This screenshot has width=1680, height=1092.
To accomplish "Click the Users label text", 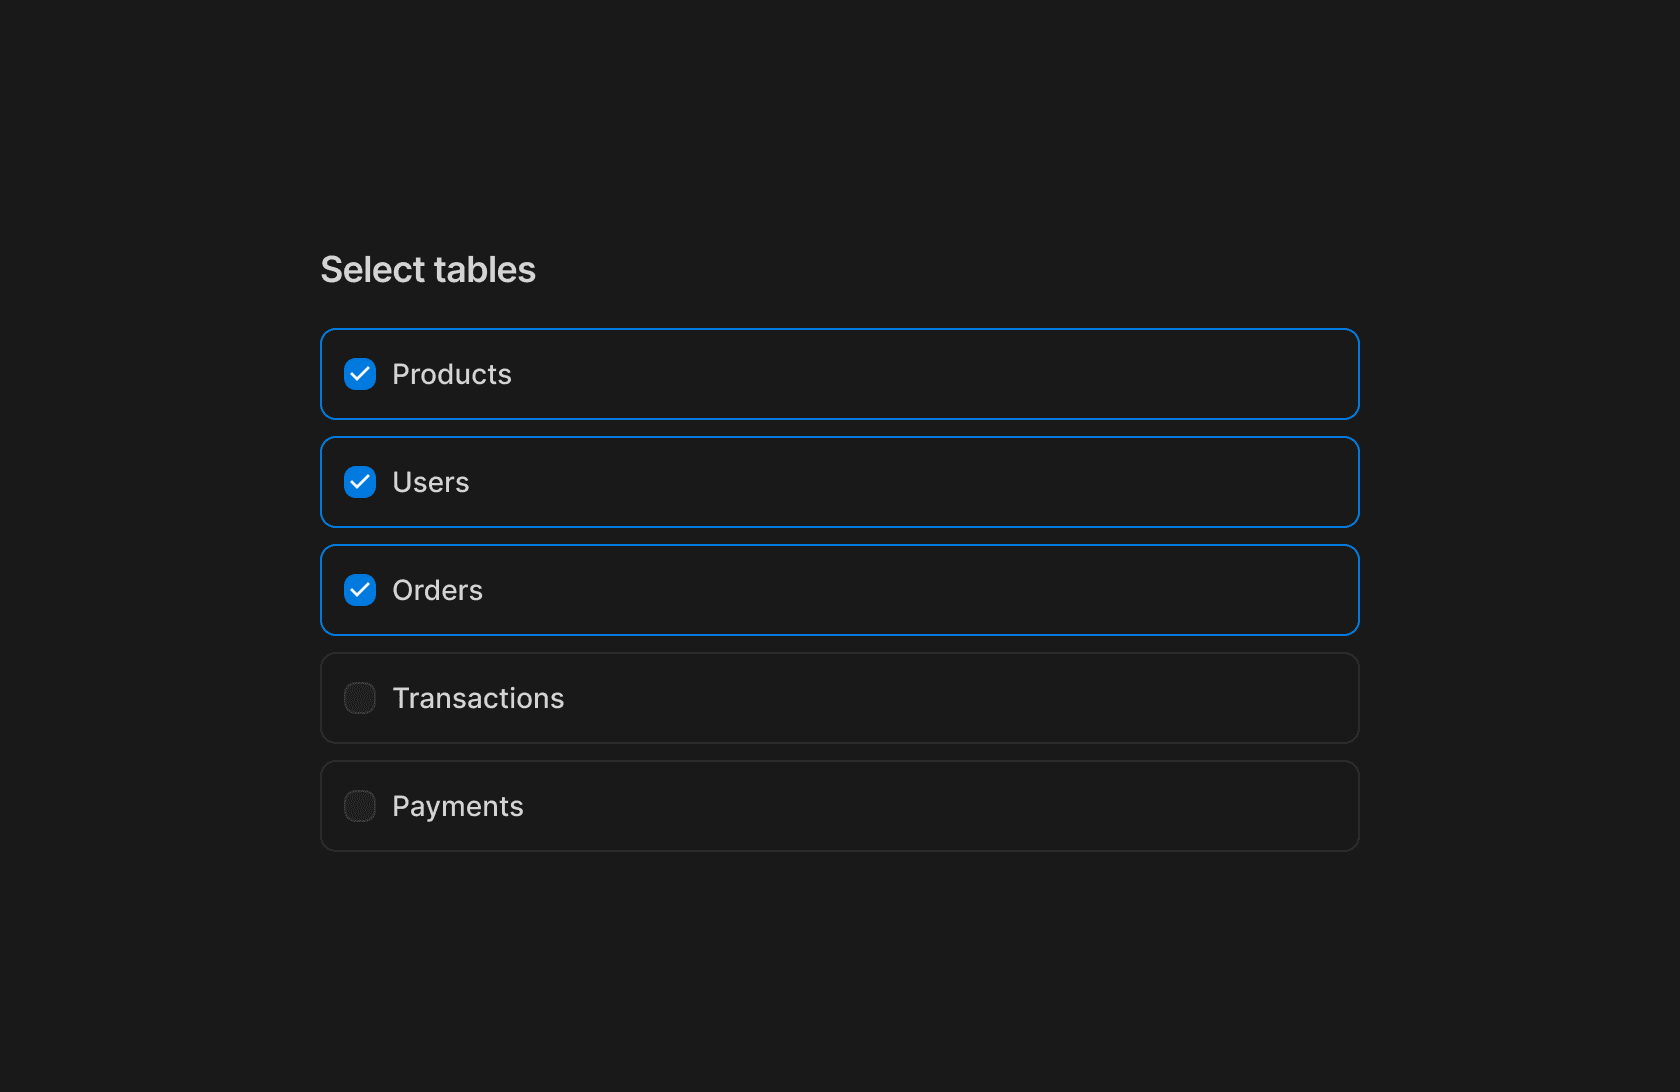I will 431,482.
